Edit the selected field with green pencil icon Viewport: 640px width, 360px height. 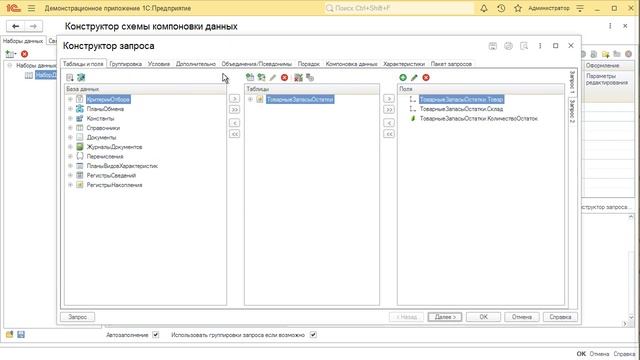click(414, 77)
